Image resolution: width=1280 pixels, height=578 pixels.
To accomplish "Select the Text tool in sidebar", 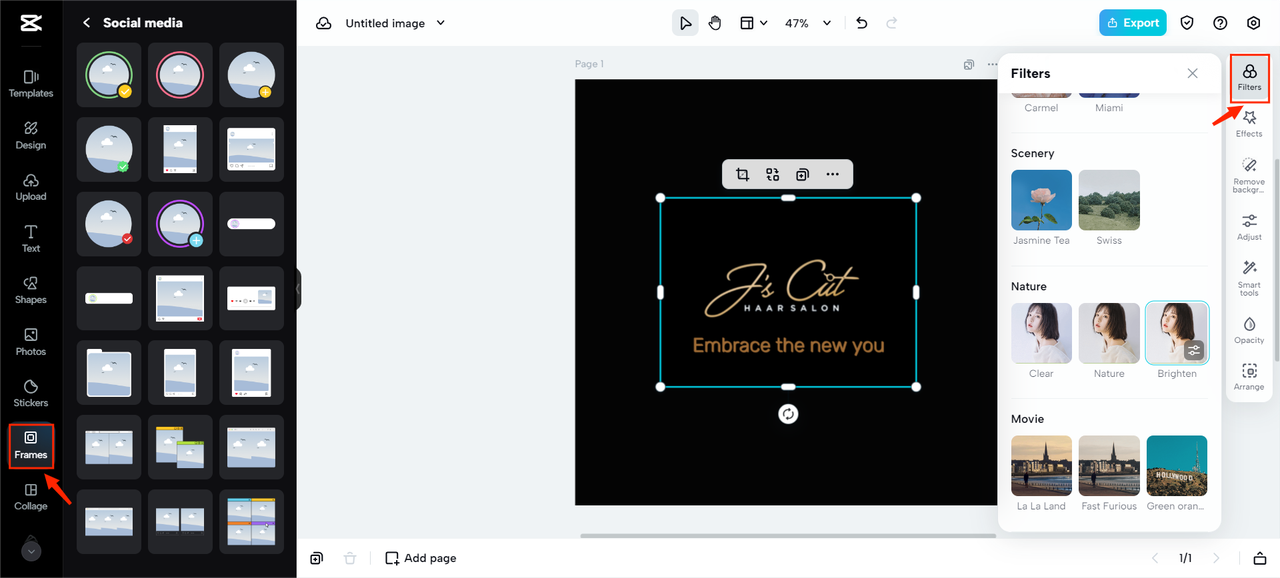I will click(x=31, y=238).
